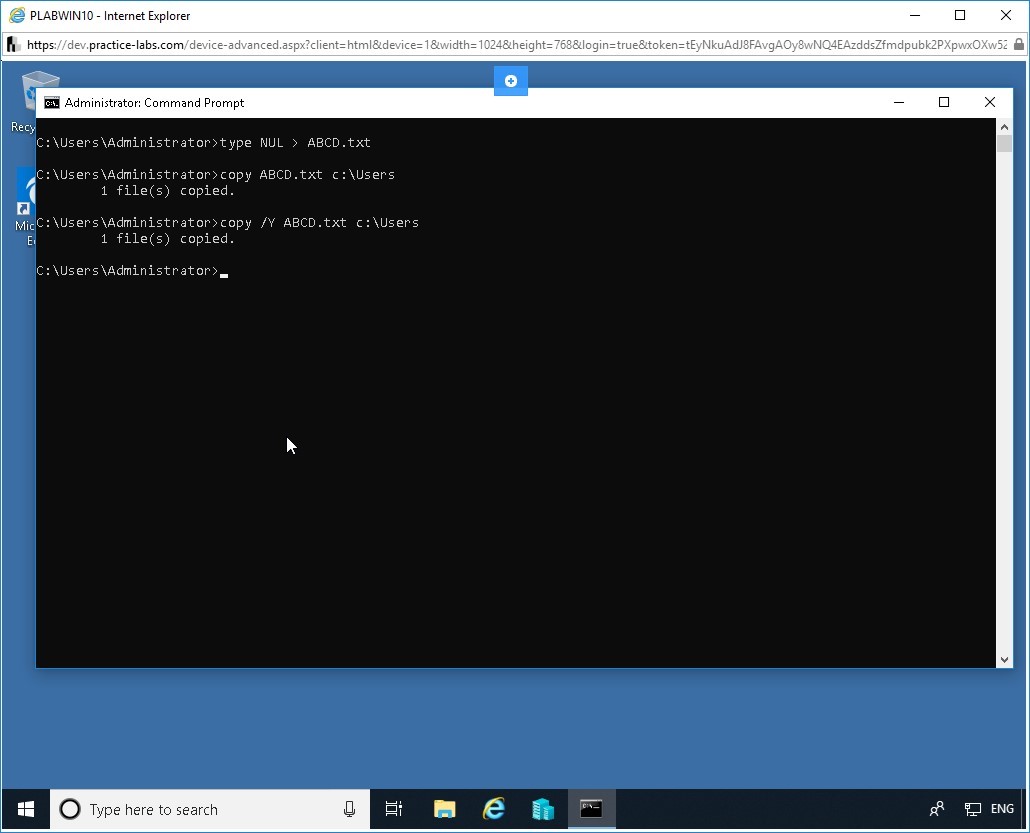Click the console scrollbar down arrow
Screen dimensions: 1030x833
click(1004, 660)
